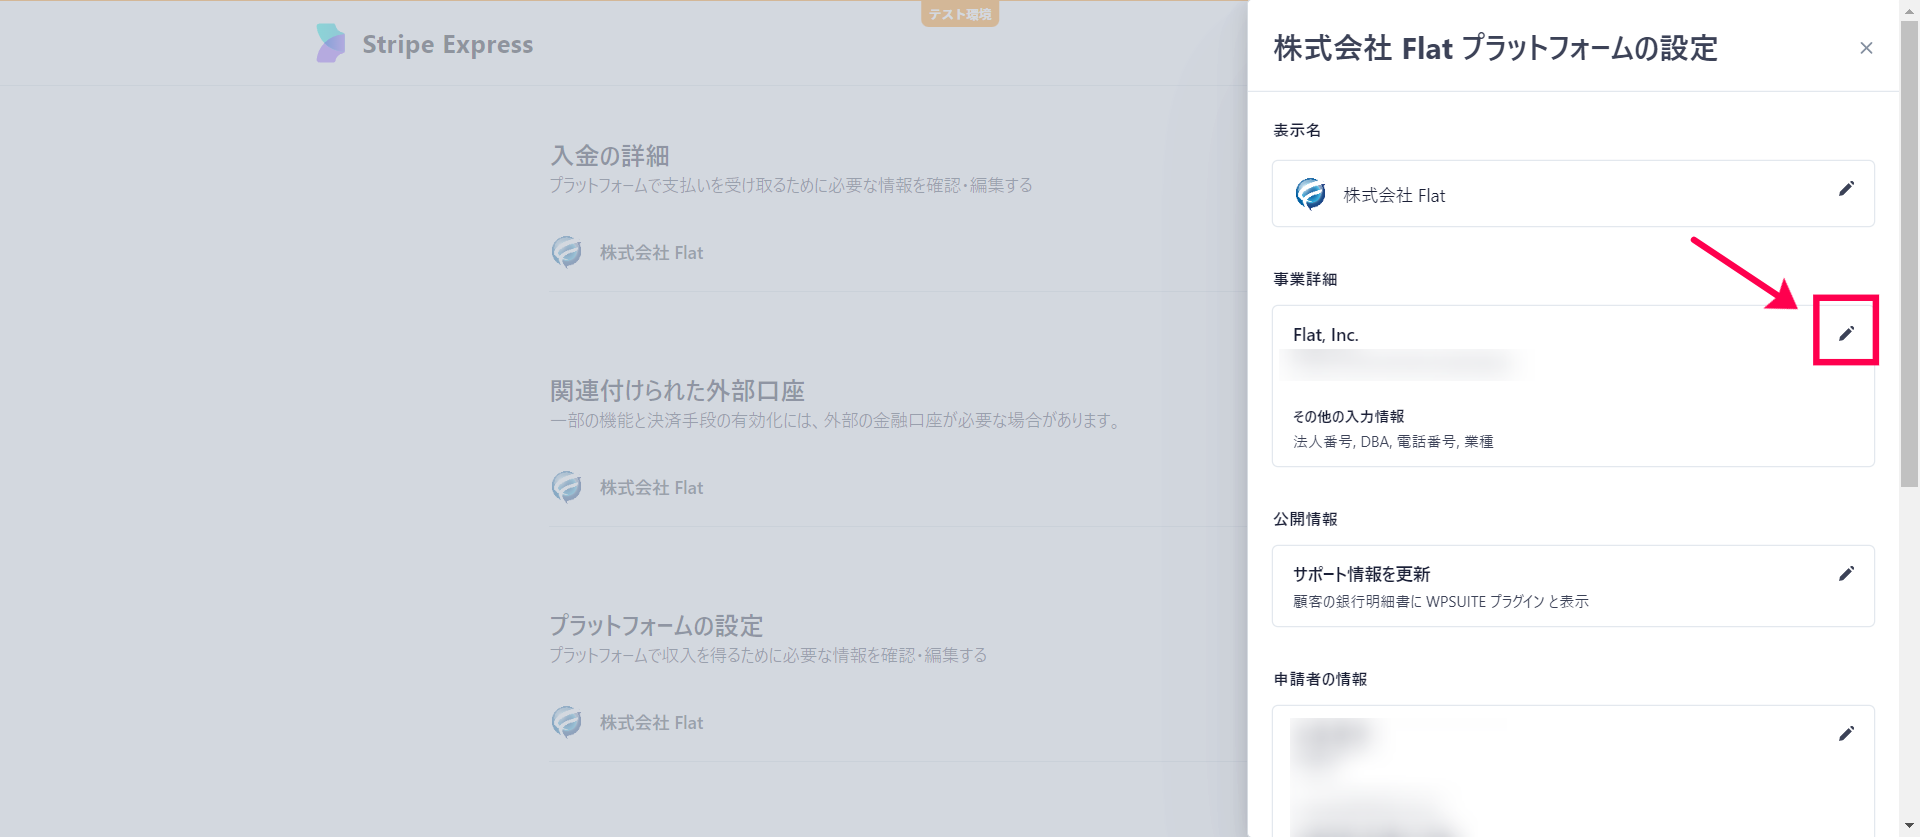The image size is (1920, 837).
Task: Click the 表示名 section label
Action: point(1297,130)
